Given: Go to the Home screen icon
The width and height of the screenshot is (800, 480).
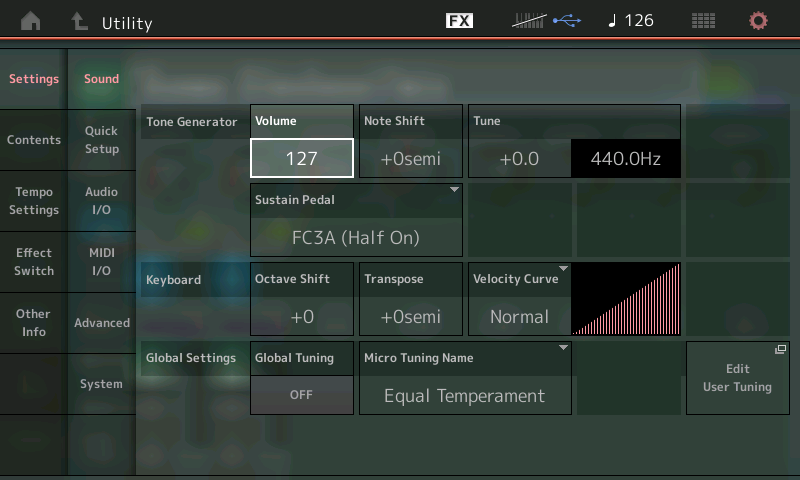Looking at the screenshot, I should tap(31, 21).
